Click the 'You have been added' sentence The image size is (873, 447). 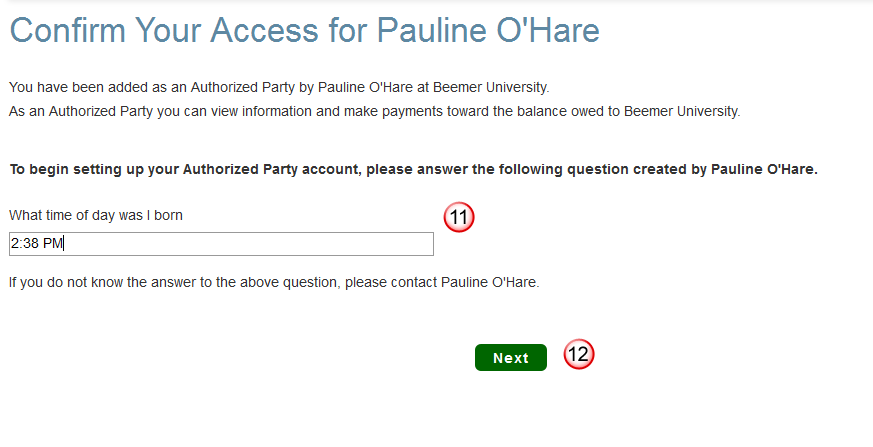point(278,87)
